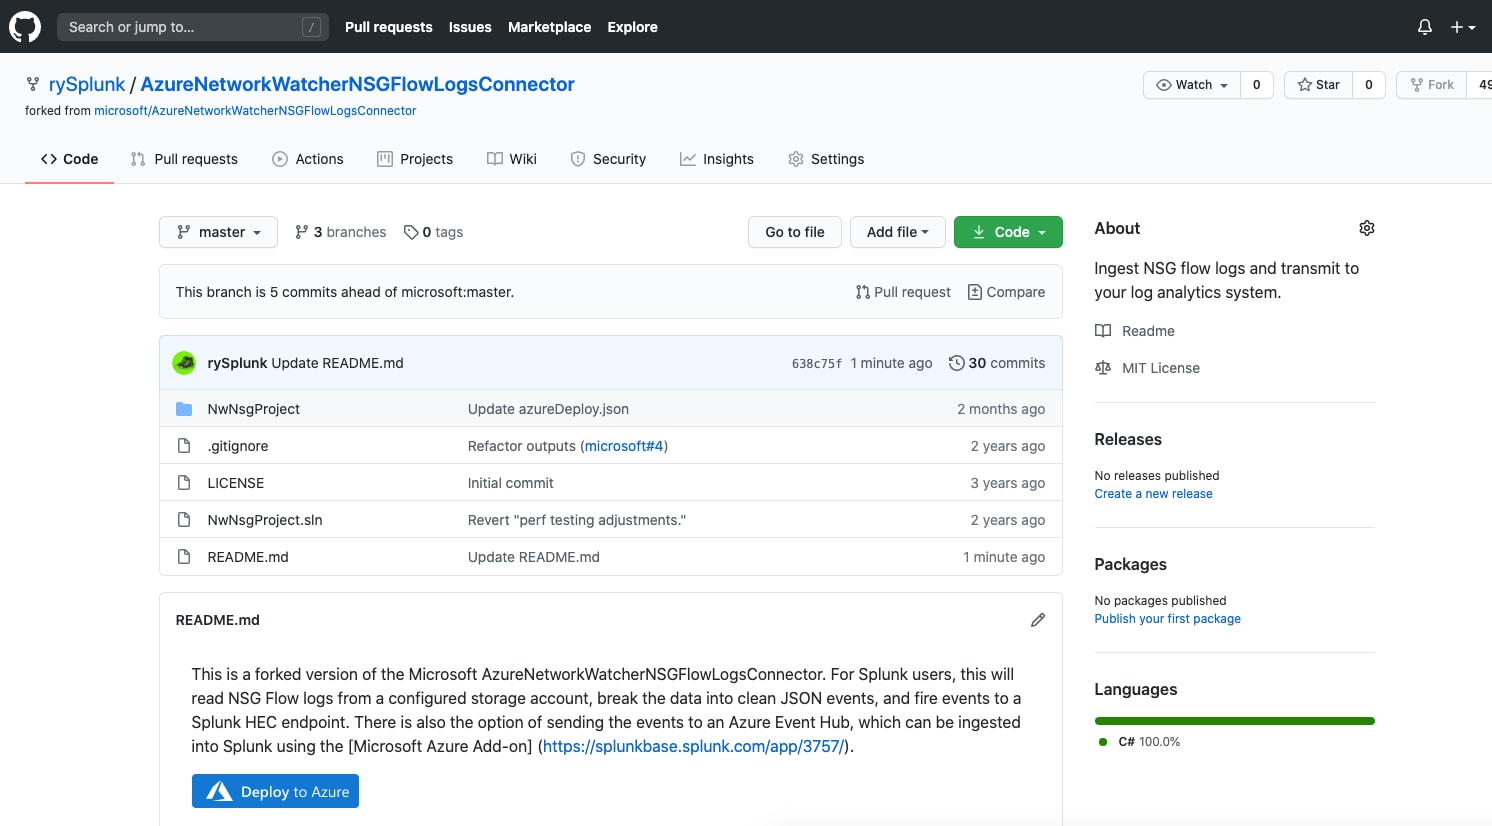This screenshot has width=1492, height=826.
Task: Open the microsoft#4 reference link
Action: click(624, 446)
